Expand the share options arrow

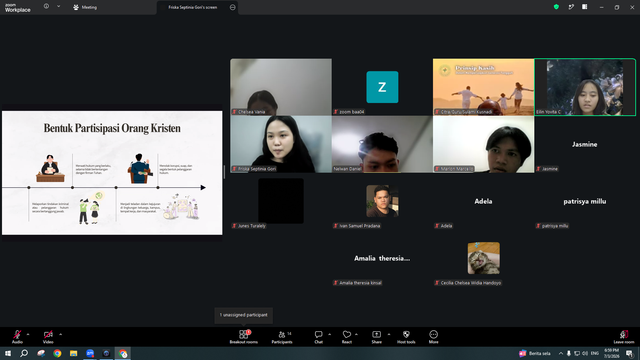coord(389,334)
